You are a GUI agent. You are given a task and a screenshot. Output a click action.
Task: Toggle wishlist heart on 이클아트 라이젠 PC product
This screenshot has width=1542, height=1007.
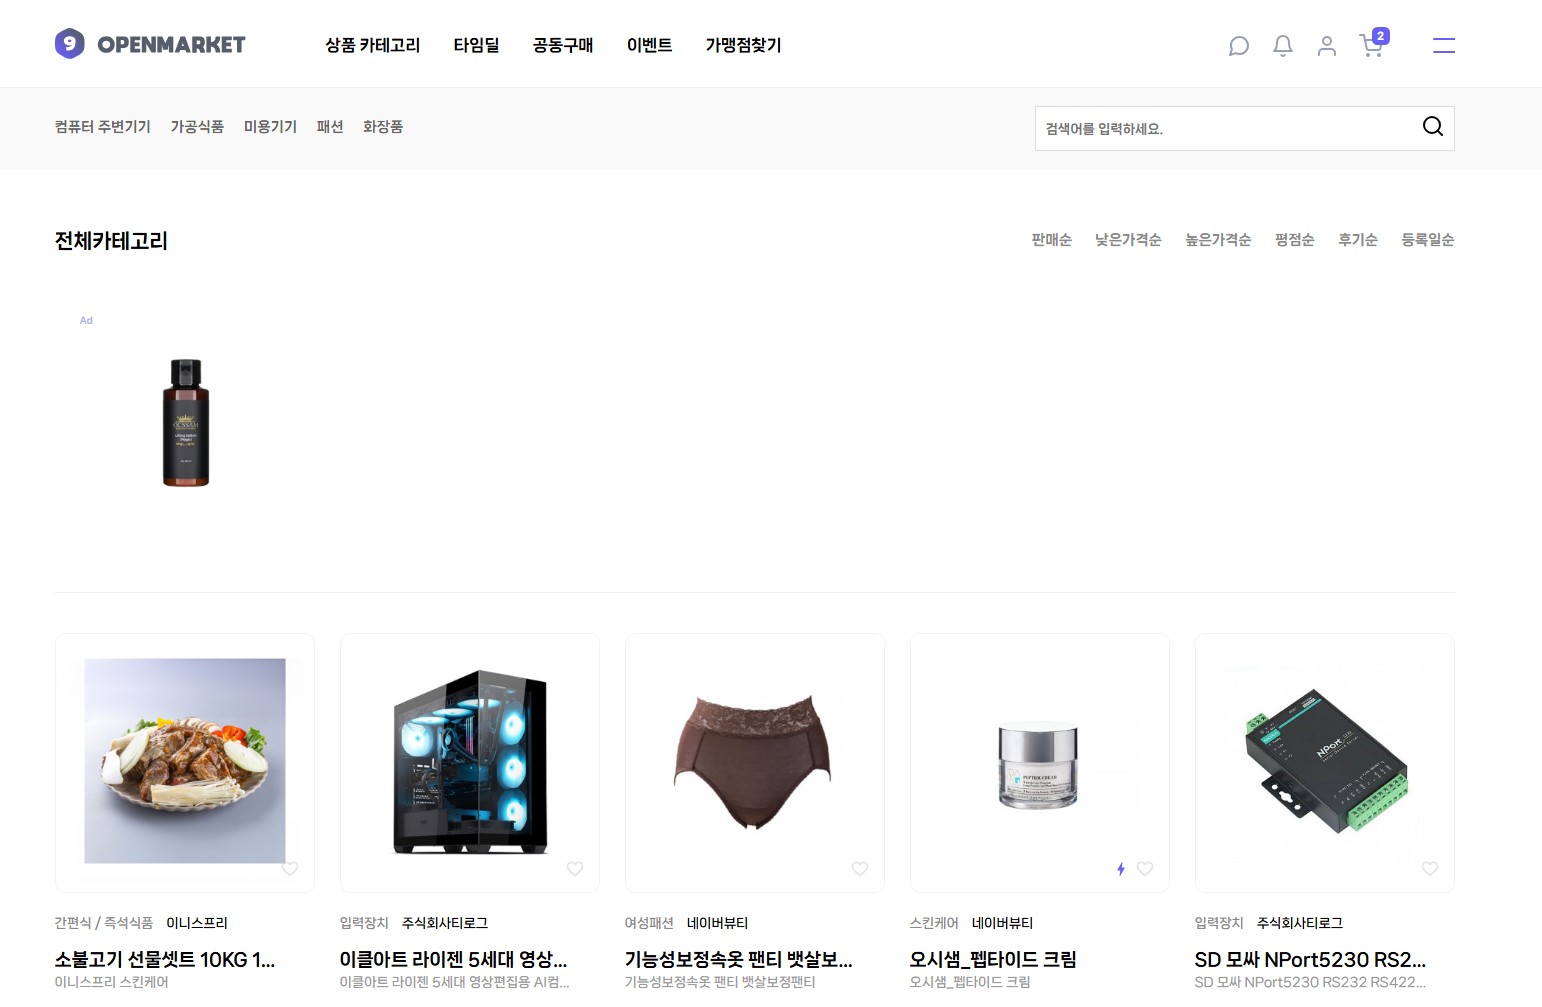575,869
